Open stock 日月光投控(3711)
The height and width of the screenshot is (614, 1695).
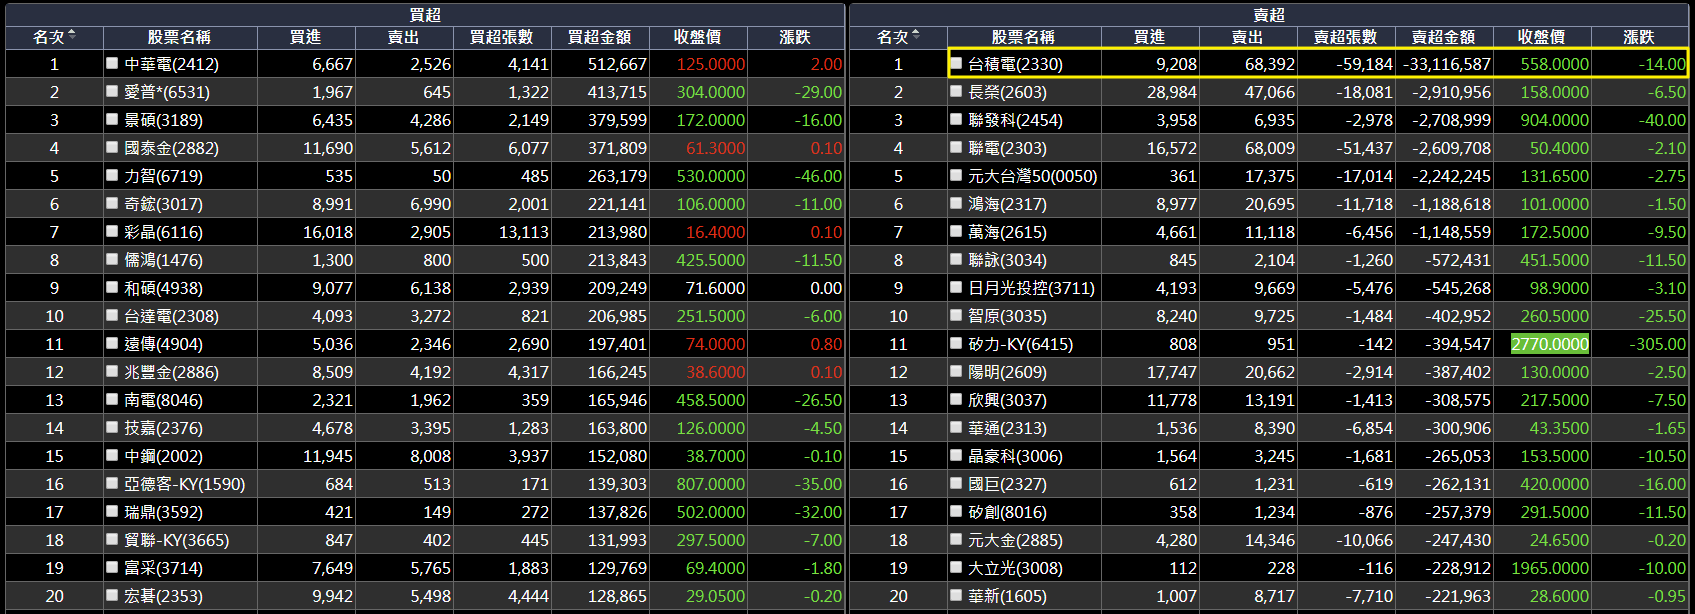point(1031,288)
